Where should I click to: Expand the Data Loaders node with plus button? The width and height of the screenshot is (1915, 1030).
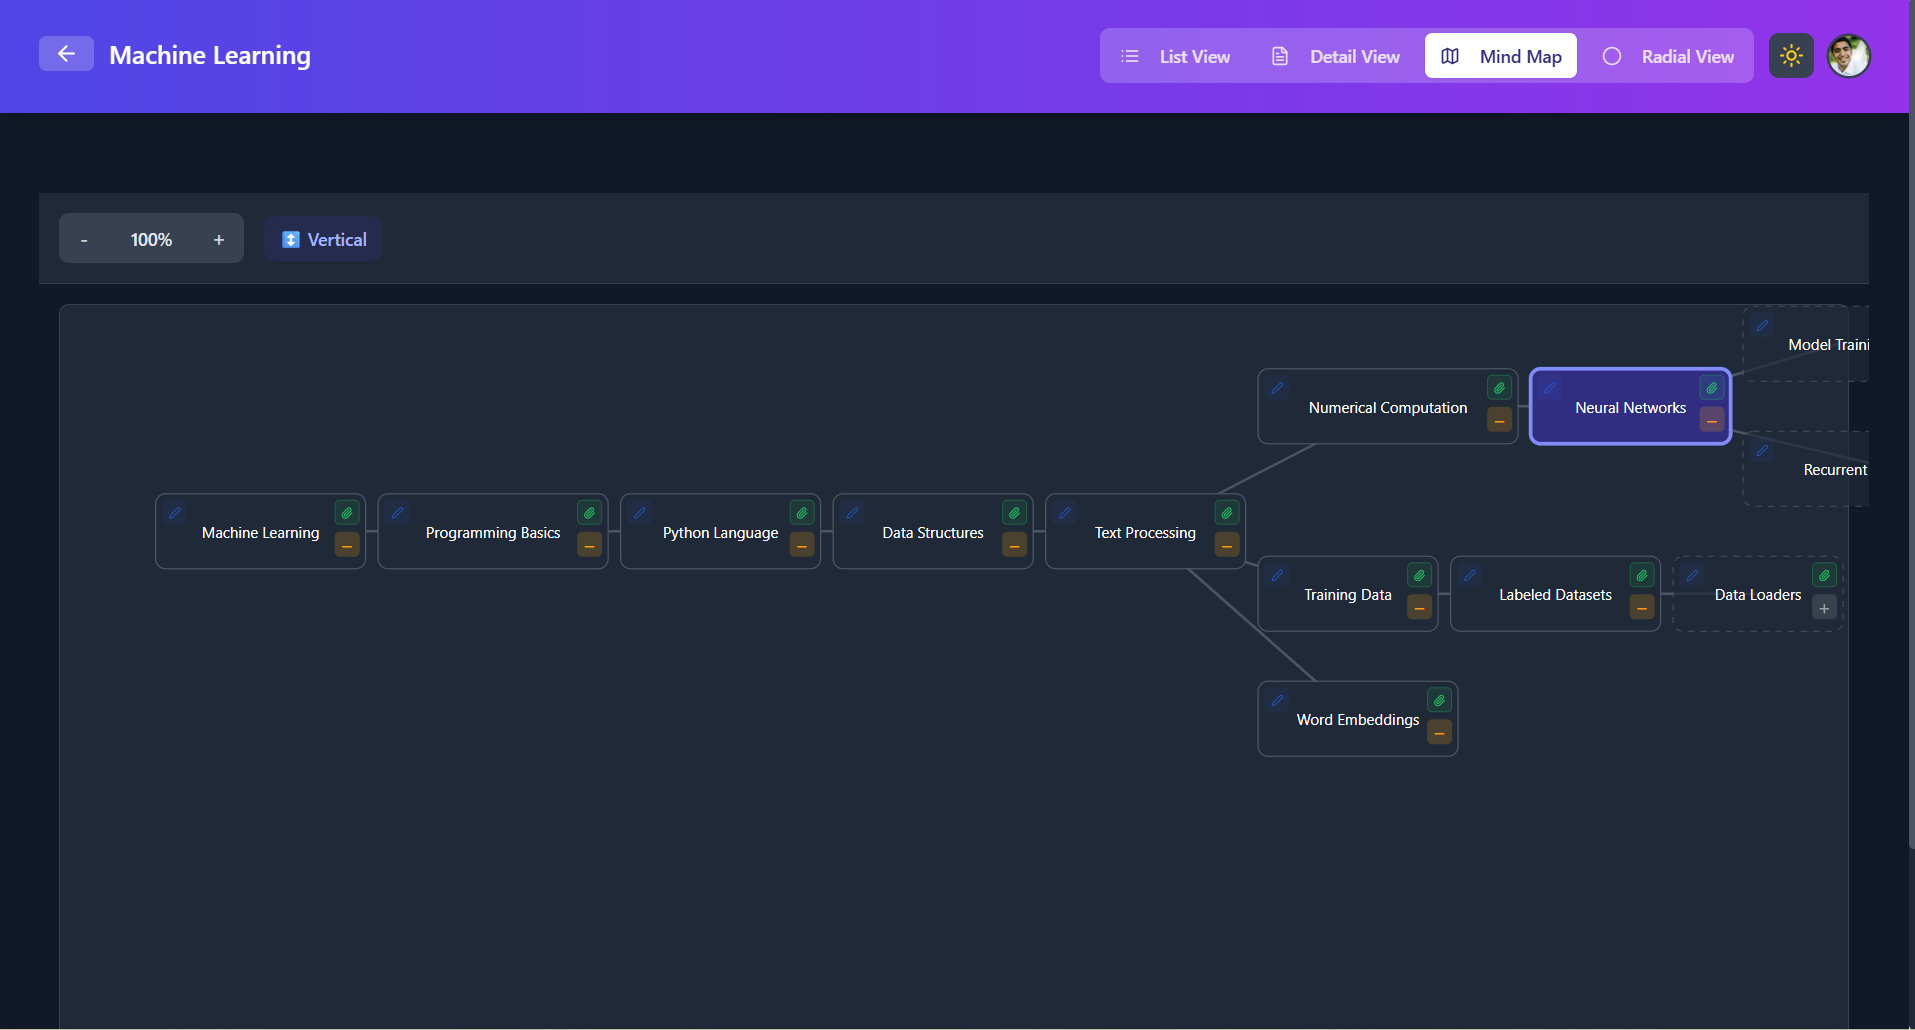pyautogui.click(x=1823, y=608)
